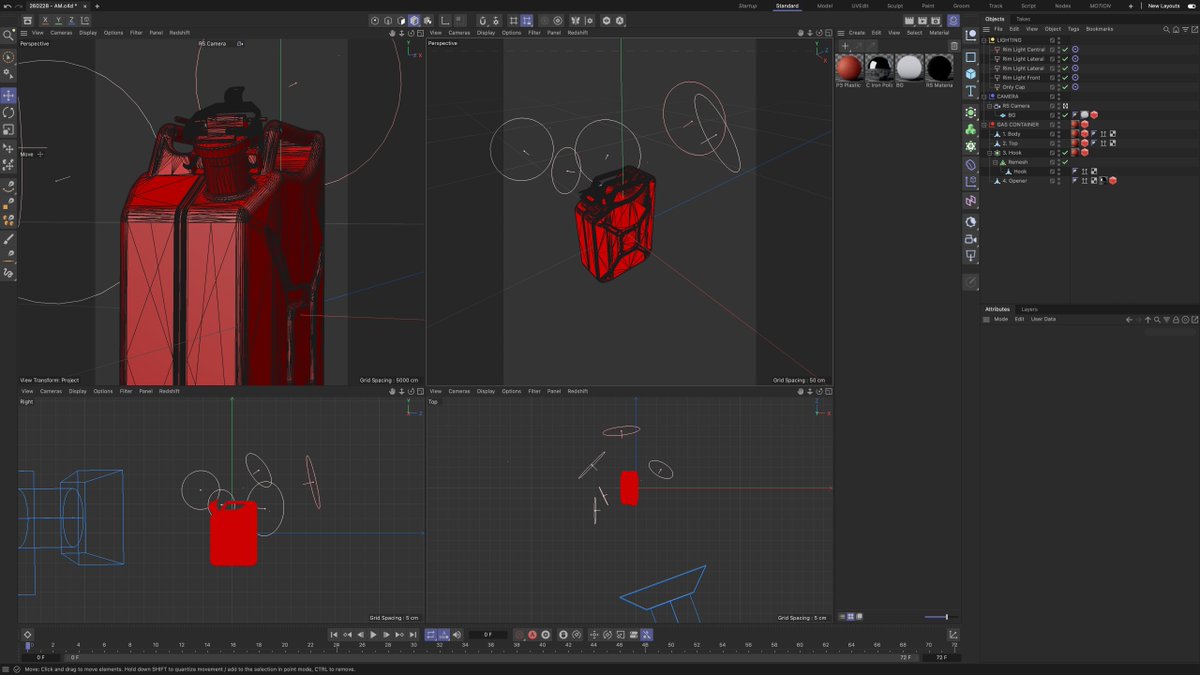Go to start of timeline

click(334, 635)
